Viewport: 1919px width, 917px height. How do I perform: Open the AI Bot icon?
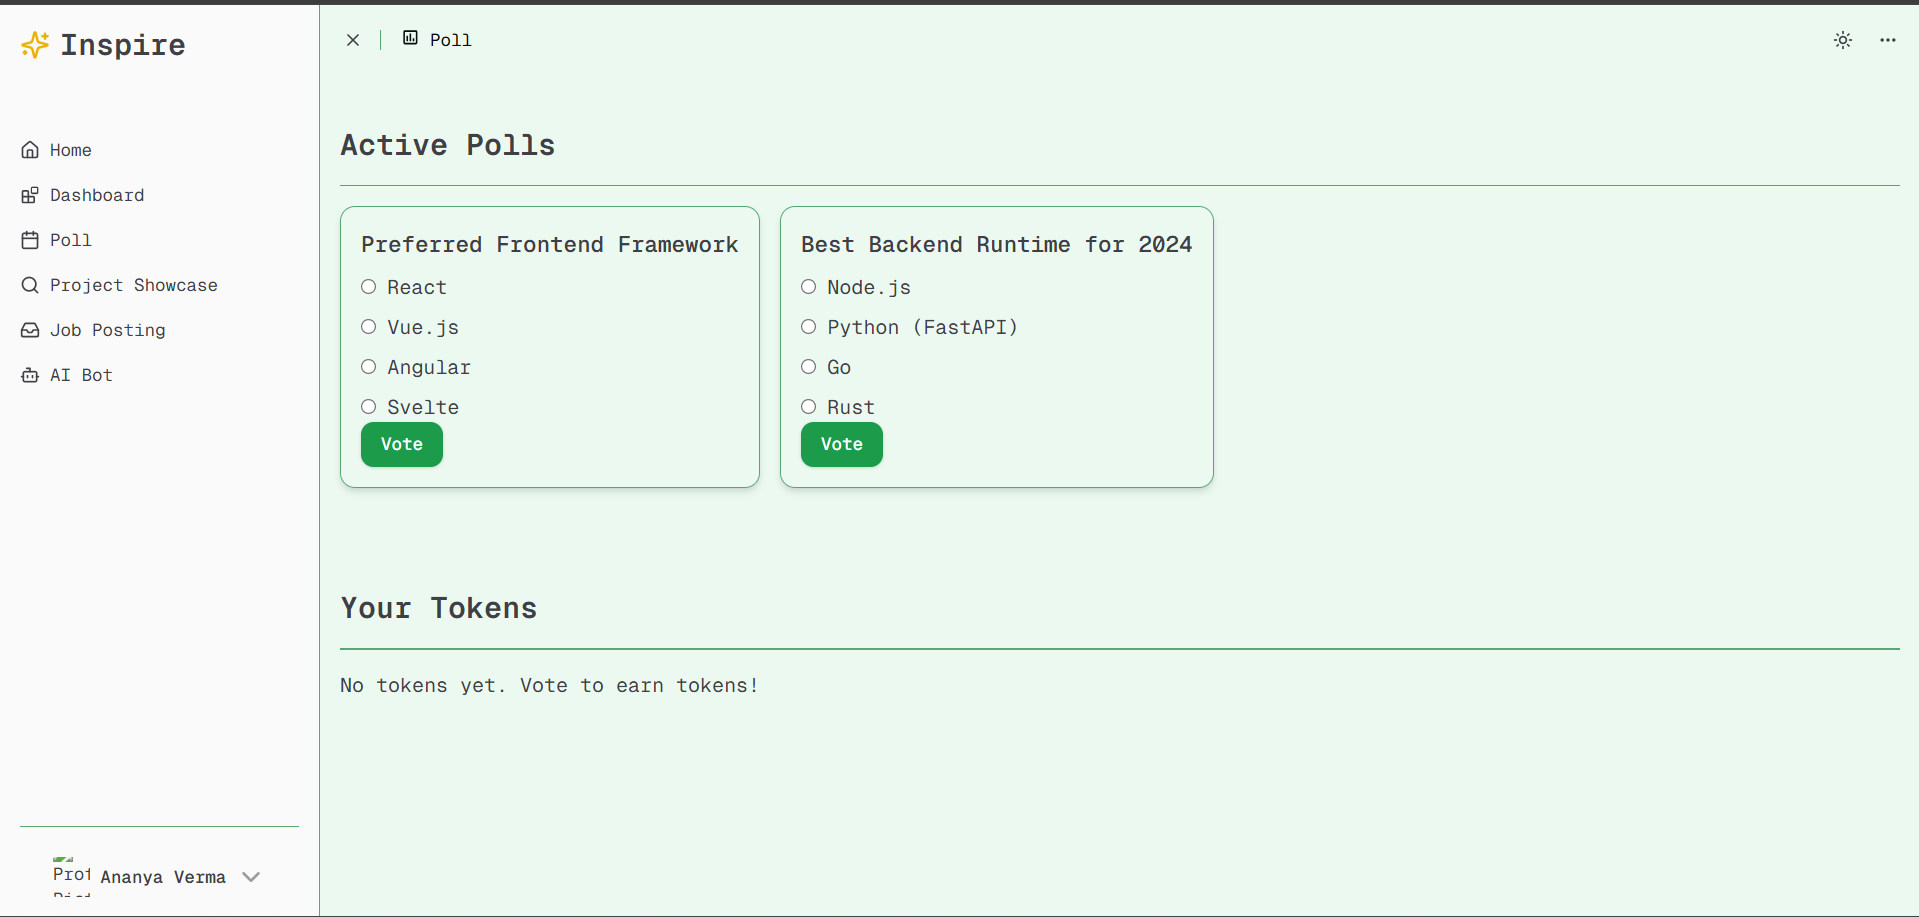[x=30, y=375]
